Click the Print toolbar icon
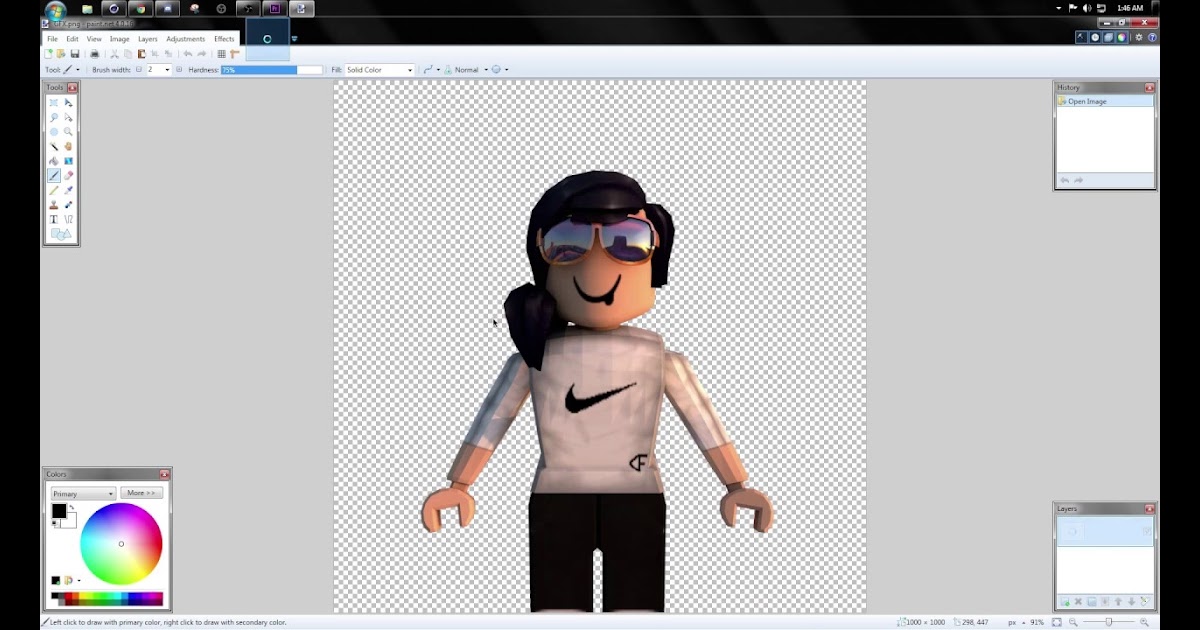The width and height of the screenshot is (1200, 630). 94,54
